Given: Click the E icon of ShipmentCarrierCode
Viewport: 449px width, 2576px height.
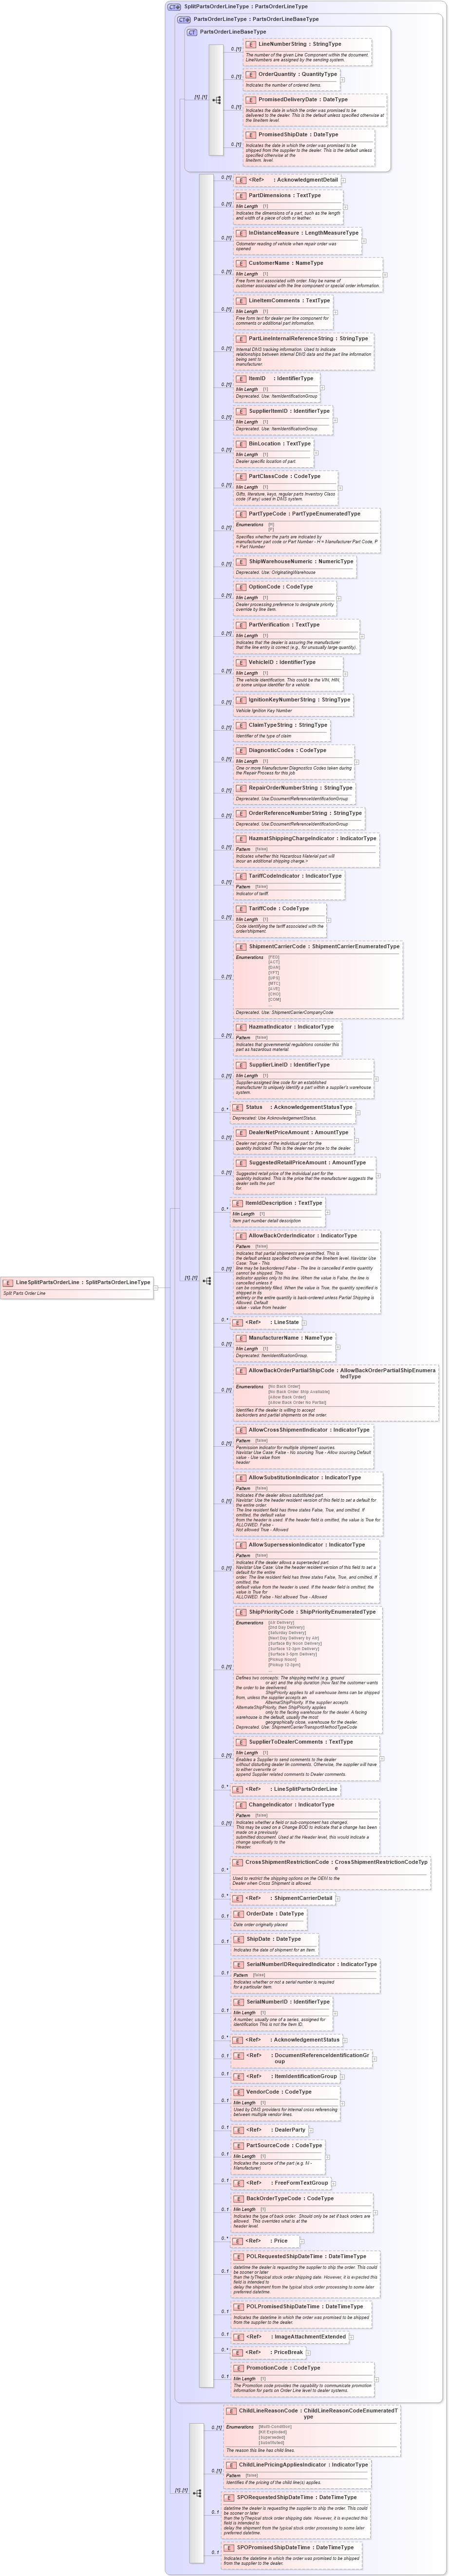Looking at the screenshot, I should point(242,946).
